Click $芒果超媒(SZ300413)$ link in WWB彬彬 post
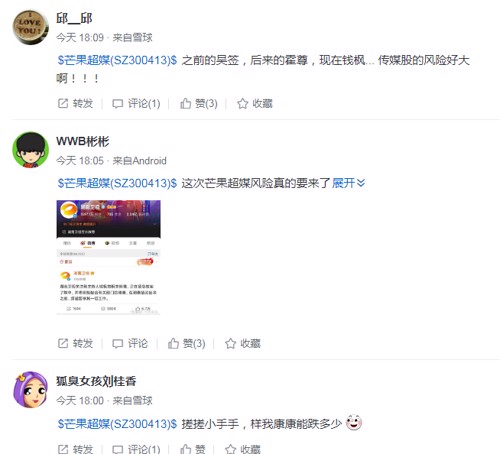Viewport: 500px width, 454px height. pyautogui.click(x=117, y=183)
